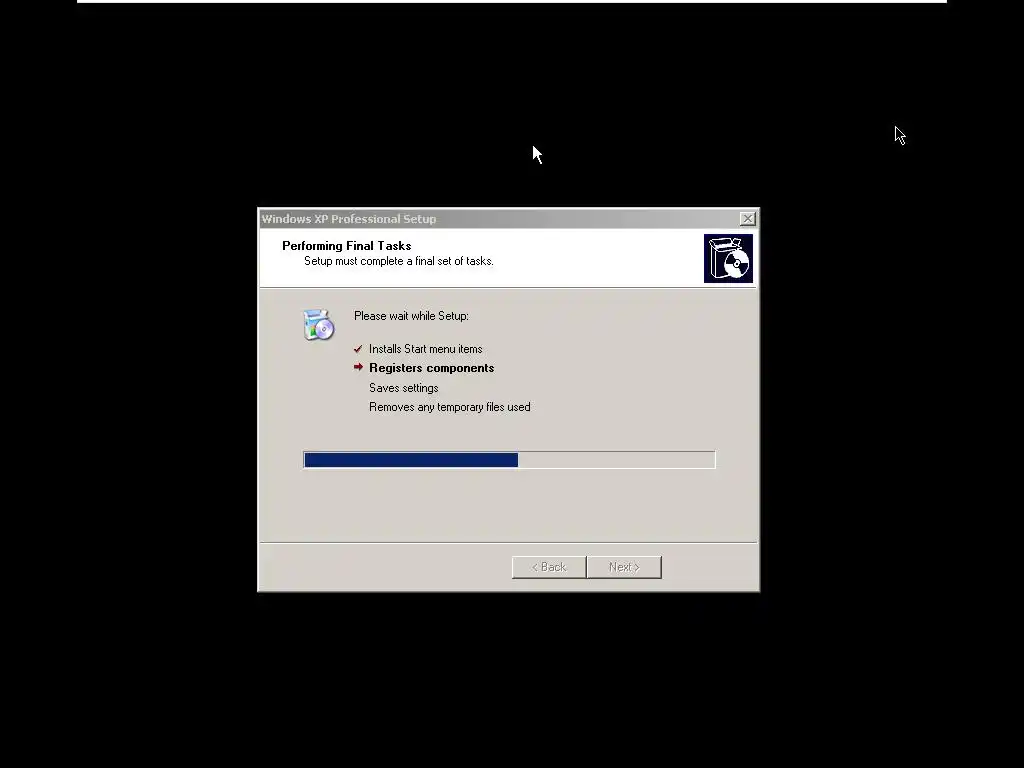The height and width of the screenshot is (768, 1024).
Task: Click the red arrow beside Registers components
Action: (x=358, y=367)
